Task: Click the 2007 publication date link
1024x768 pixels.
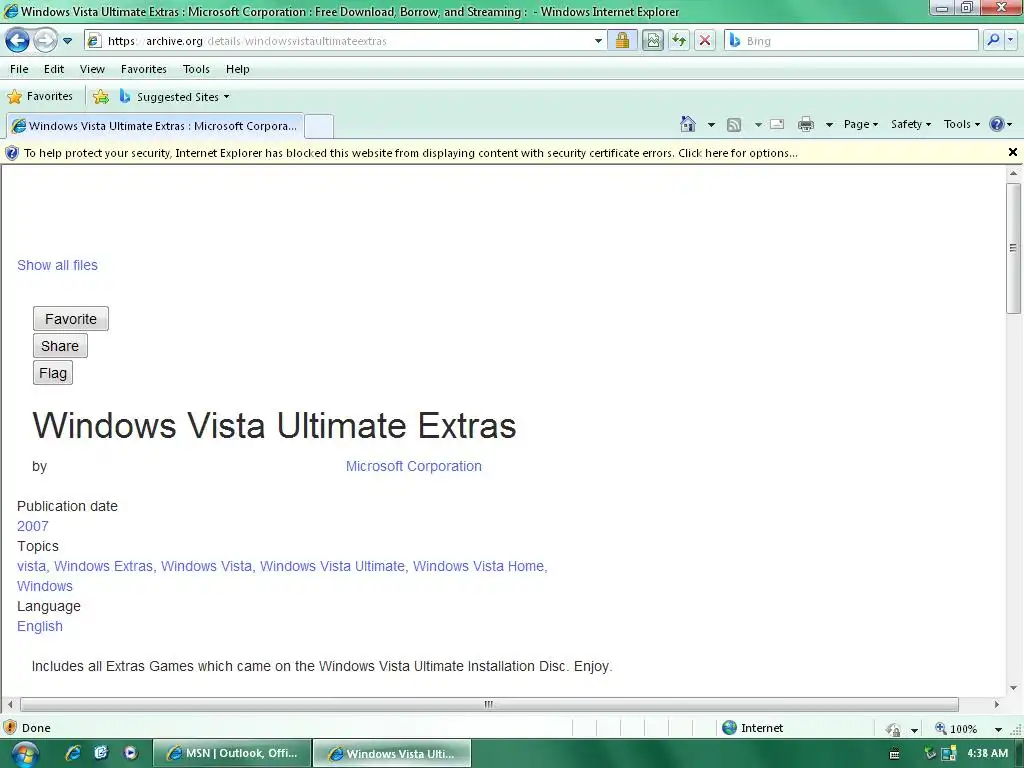Action: tap(33, 526)
